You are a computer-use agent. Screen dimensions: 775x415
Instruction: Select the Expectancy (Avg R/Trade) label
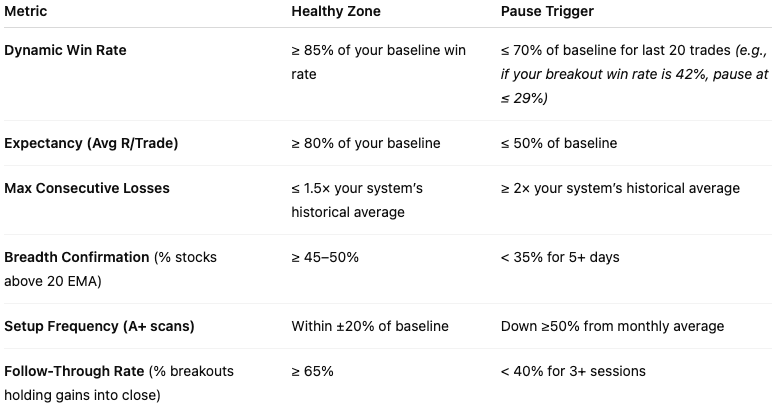pos(91,143)
